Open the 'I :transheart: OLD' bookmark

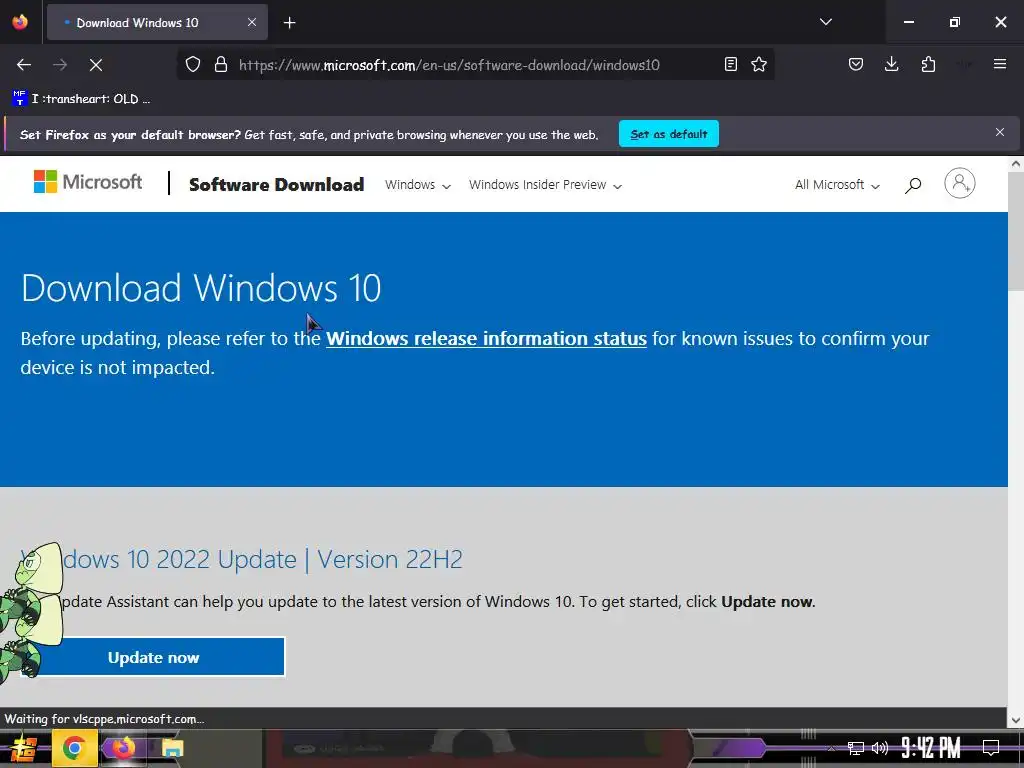click(x=81, y=99)
